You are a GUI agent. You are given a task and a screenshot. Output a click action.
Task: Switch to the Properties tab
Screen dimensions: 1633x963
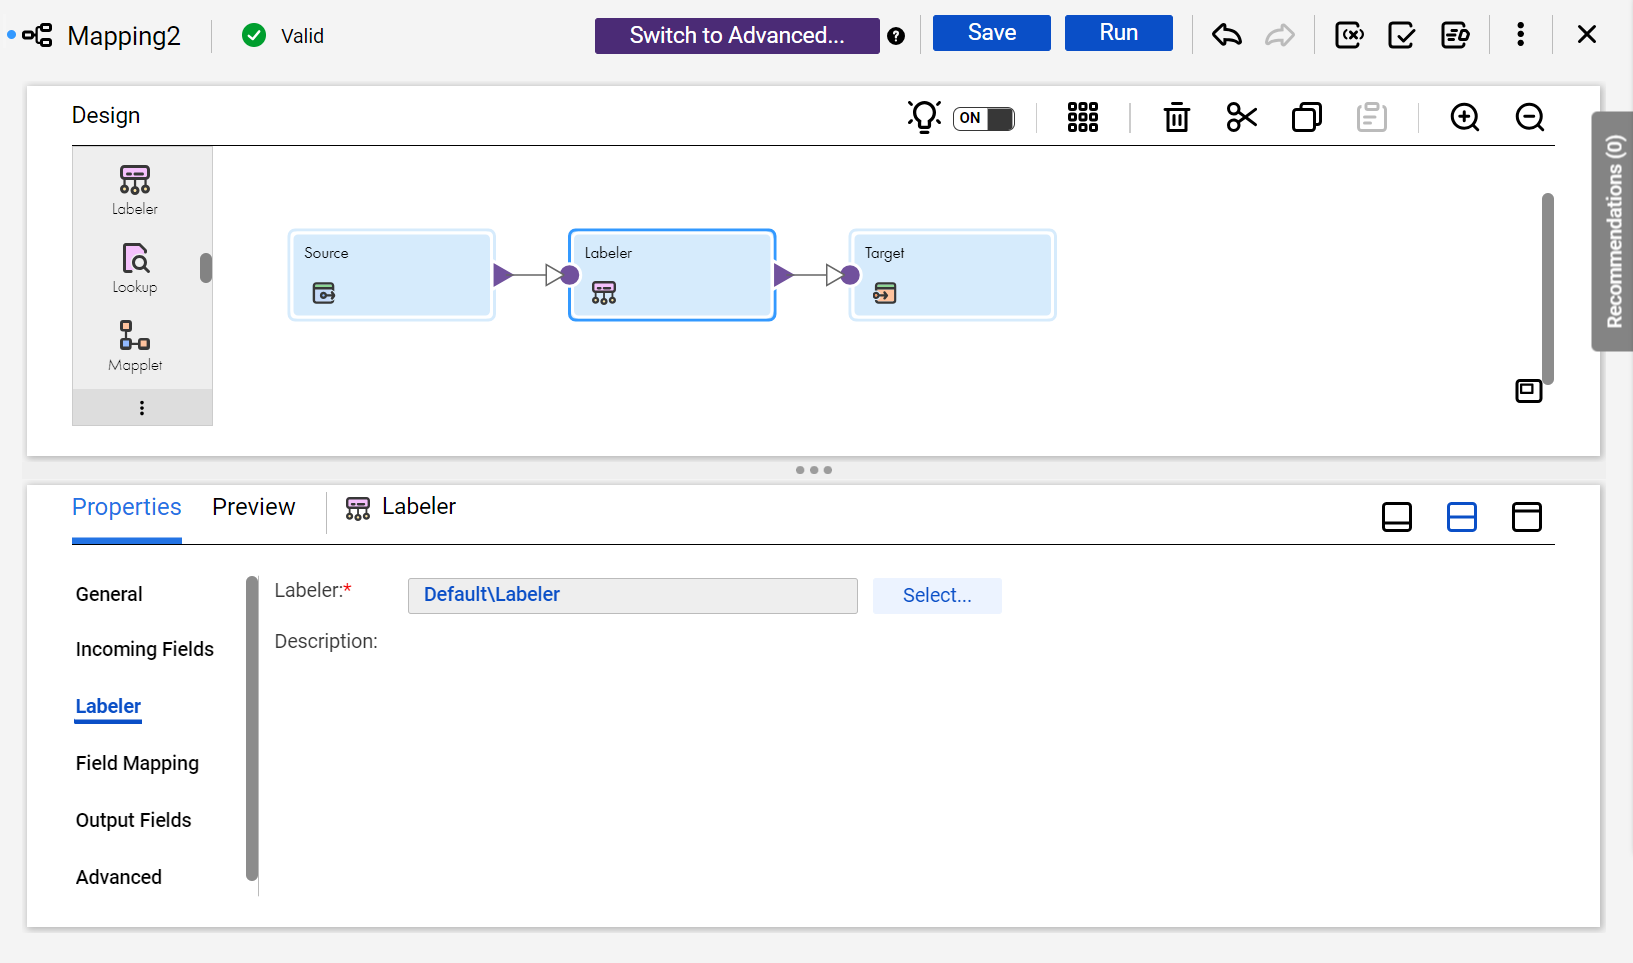click(127, 507)
